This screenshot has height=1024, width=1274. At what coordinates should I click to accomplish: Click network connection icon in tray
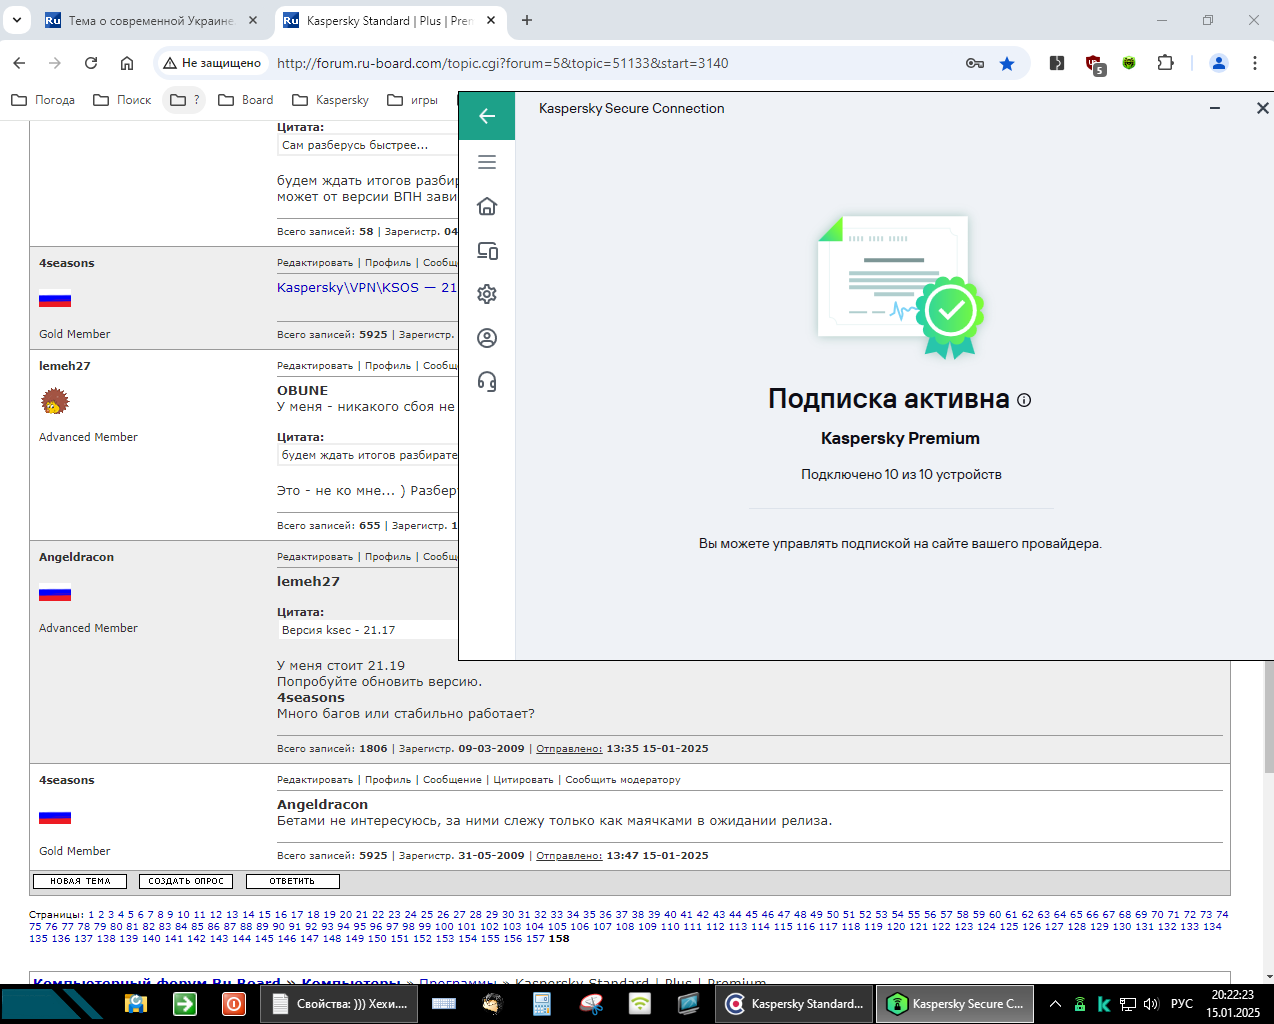pyautogui.click(x=1128, y=1004)
